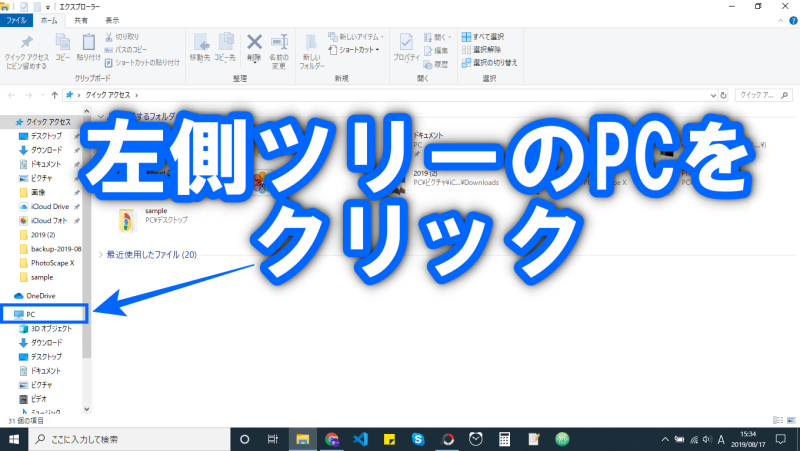Screen dimensions: 800x451
Task: Open the Calculator app on the taskbar
Action: (x=505, y=439)
